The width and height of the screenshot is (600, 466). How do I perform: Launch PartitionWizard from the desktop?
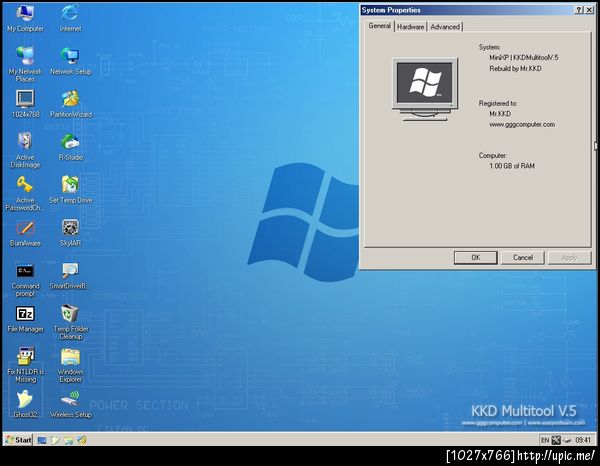[x=70, y=103]
